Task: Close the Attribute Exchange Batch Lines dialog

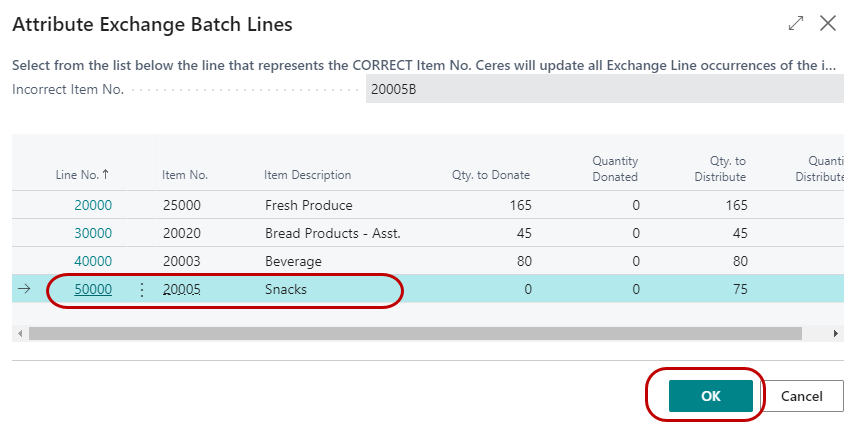Action: click(828, 23)
